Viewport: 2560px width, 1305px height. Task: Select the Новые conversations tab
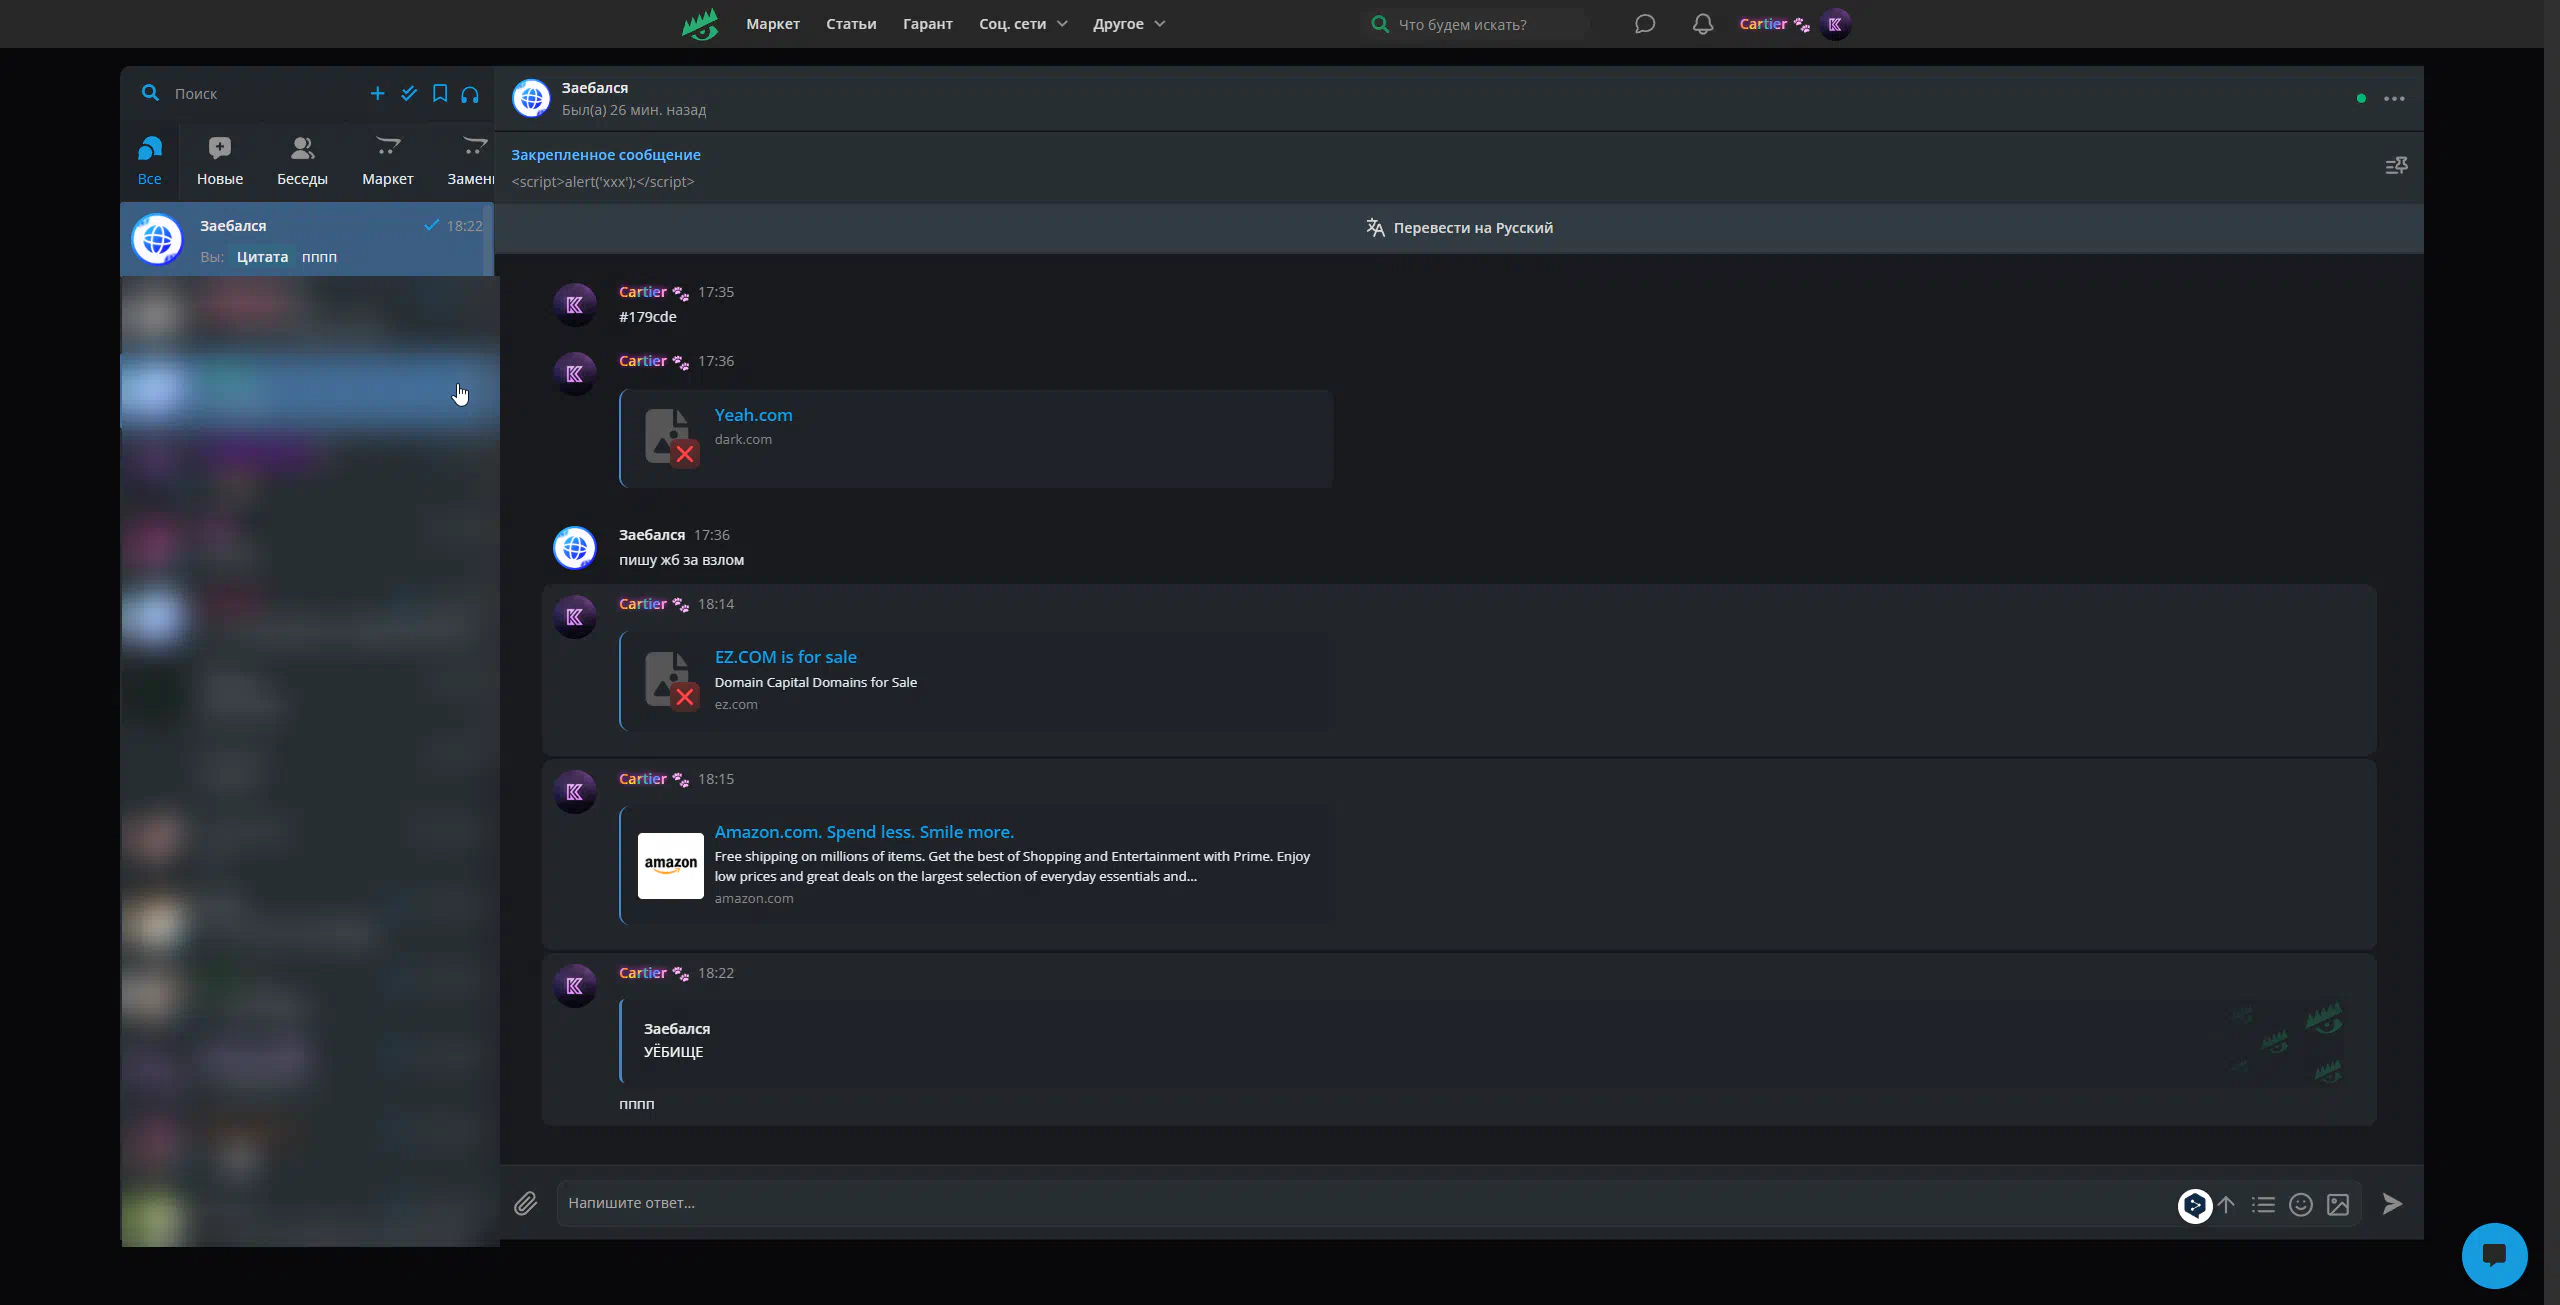[220, 161]
